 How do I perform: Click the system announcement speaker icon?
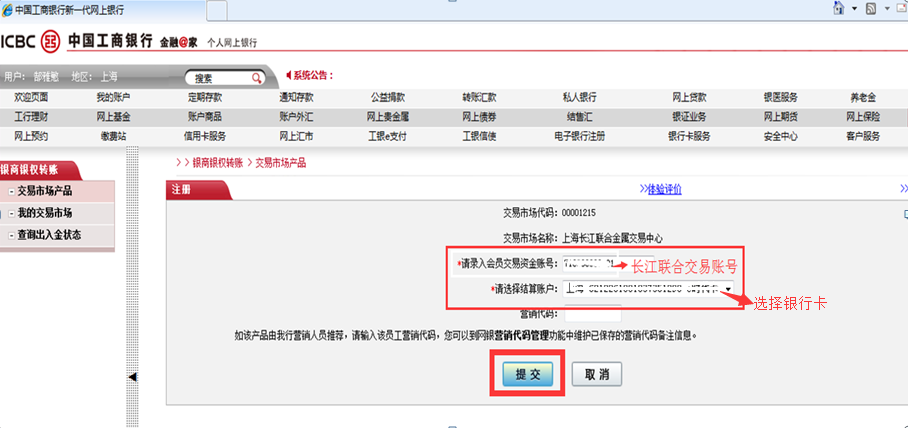[x=289, y=75]
